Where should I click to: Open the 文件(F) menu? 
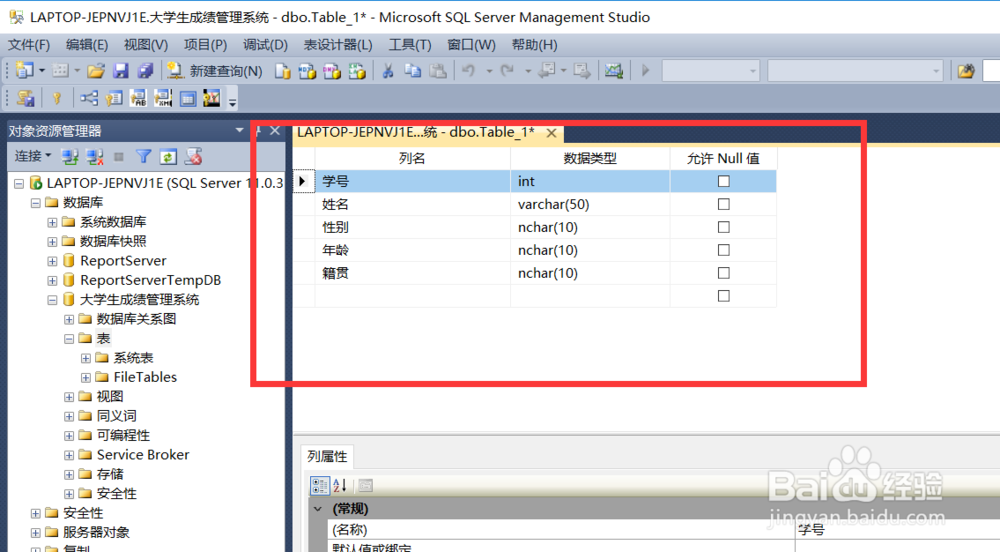[x=28, y=45]
